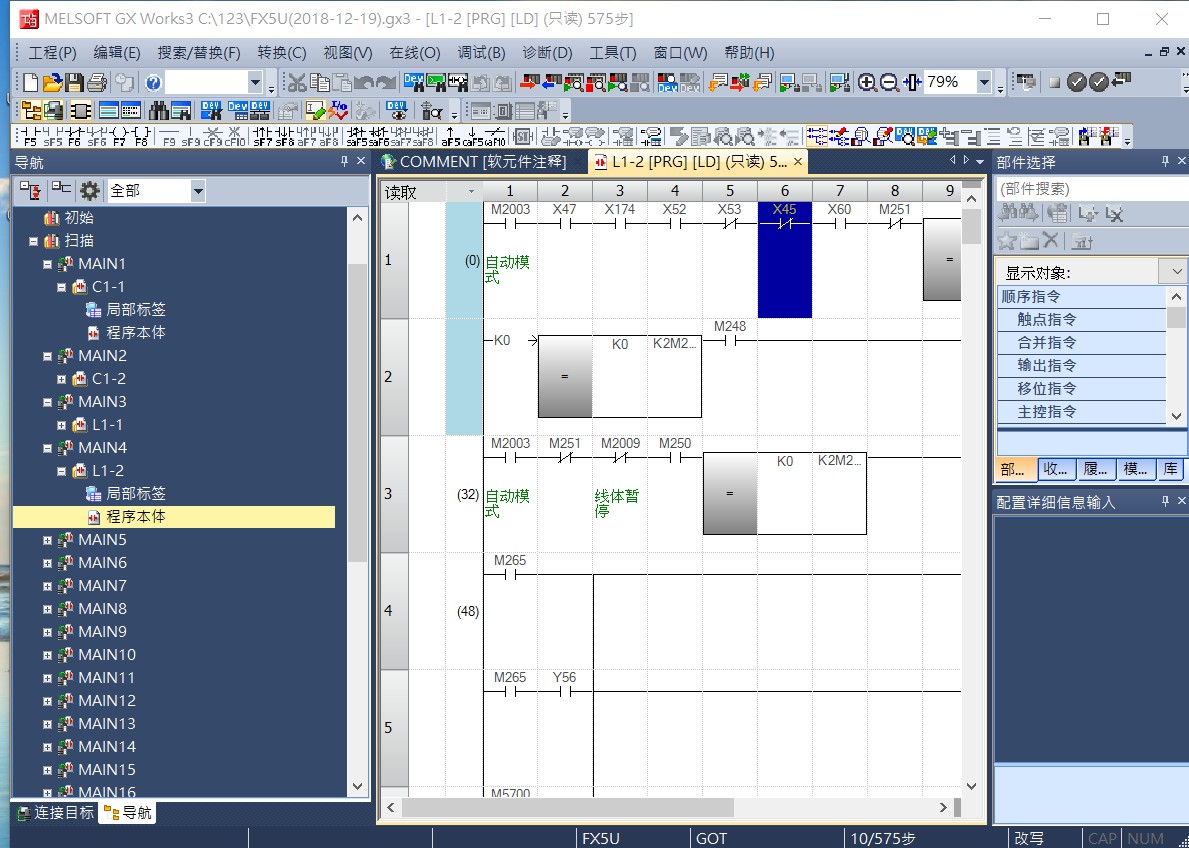Insert normally-open contact with F5 icon
Screen dimensions: 1189x848
pos(30,136)
